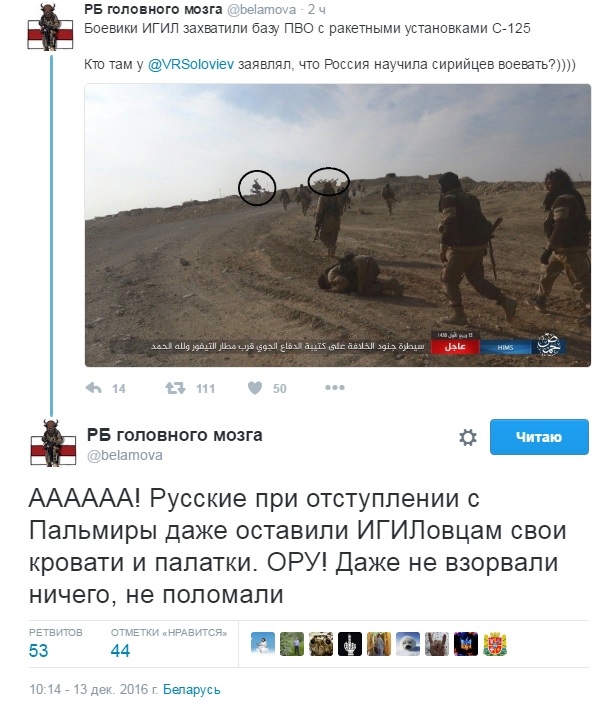Open the coat-of-arms avatar profile
The width and height of the screenshot is (616, 706).
pos(495,643)
